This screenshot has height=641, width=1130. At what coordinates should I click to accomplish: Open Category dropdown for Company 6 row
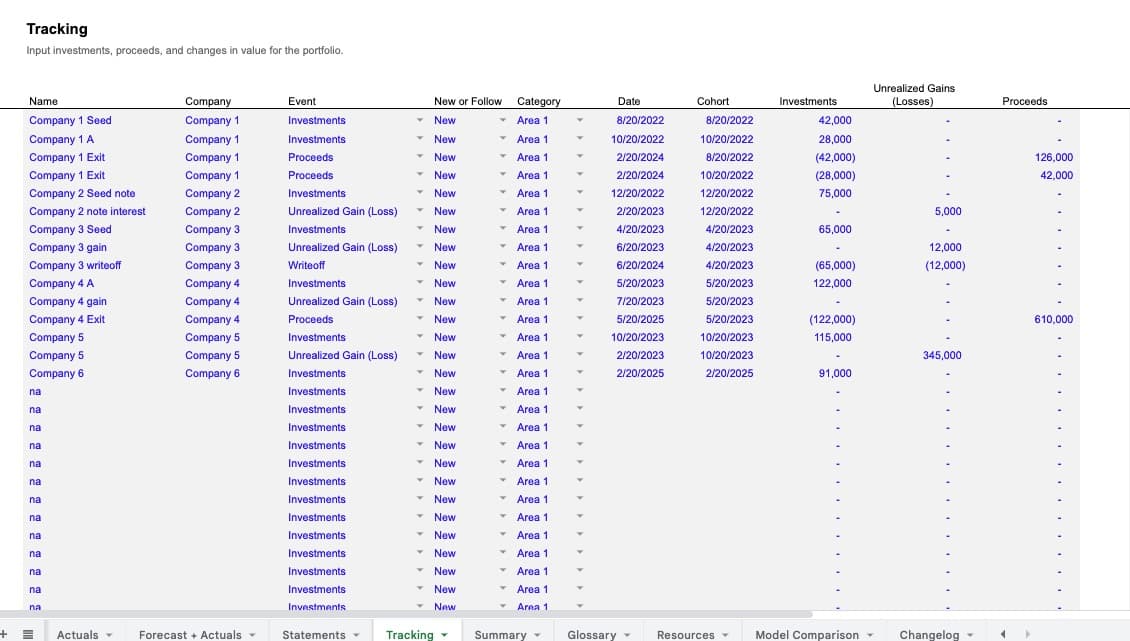pyautogui.click(x=579, y=373)
